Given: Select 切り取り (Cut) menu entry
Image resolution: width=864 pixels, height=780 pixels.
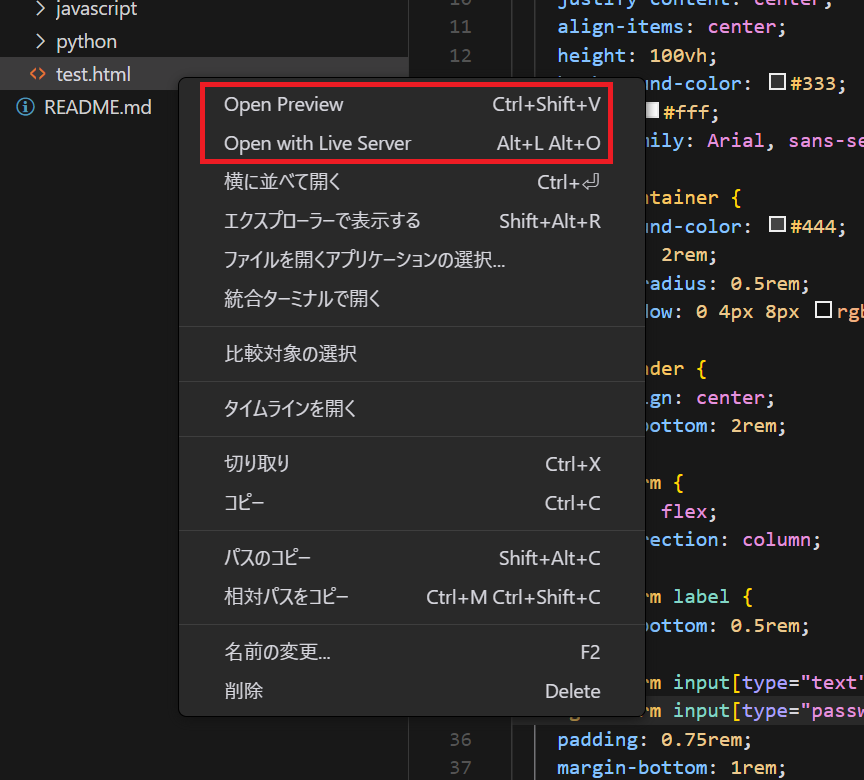Looking at the screenshot, I should tap(412, 464).
